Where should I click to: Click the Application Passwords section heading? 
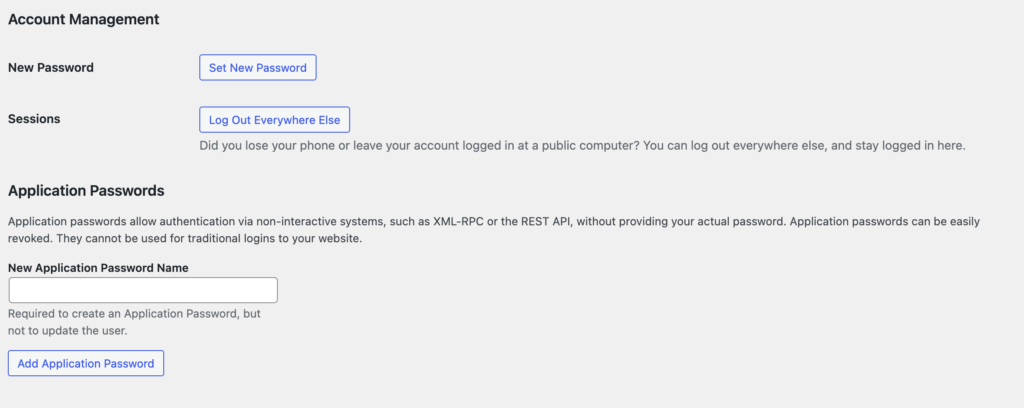pos(86,190)
